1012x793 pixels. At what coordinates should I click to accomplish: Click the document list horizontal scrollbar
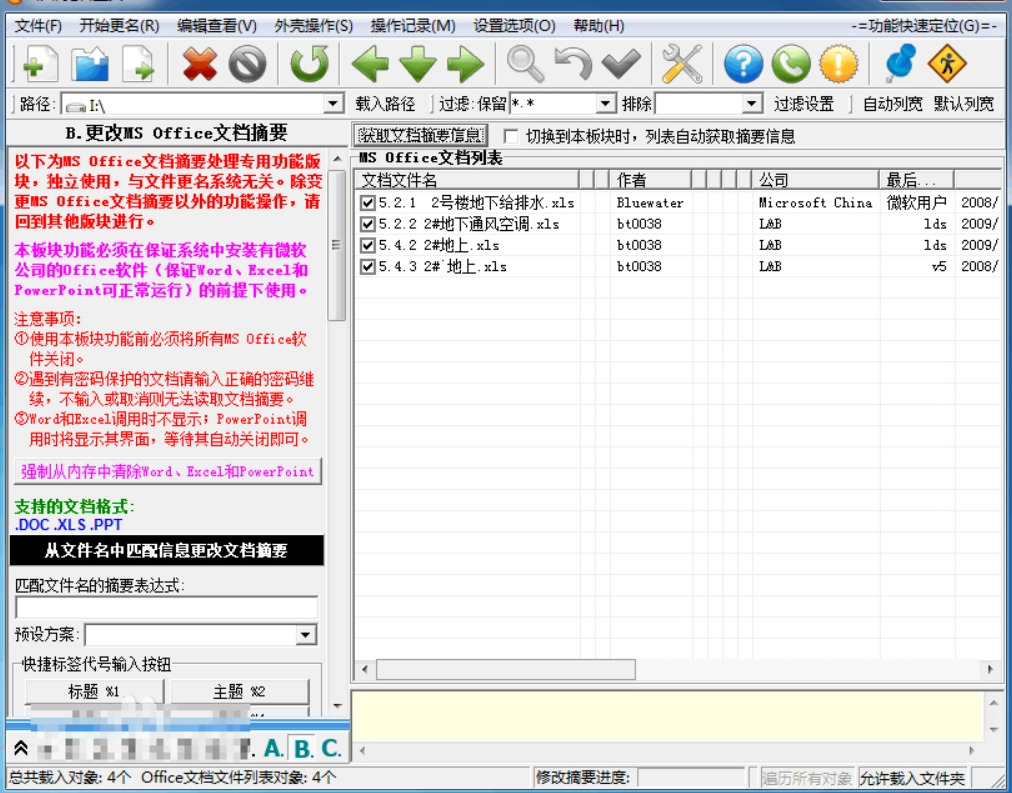pyautogui.click(x=677, y=669)
